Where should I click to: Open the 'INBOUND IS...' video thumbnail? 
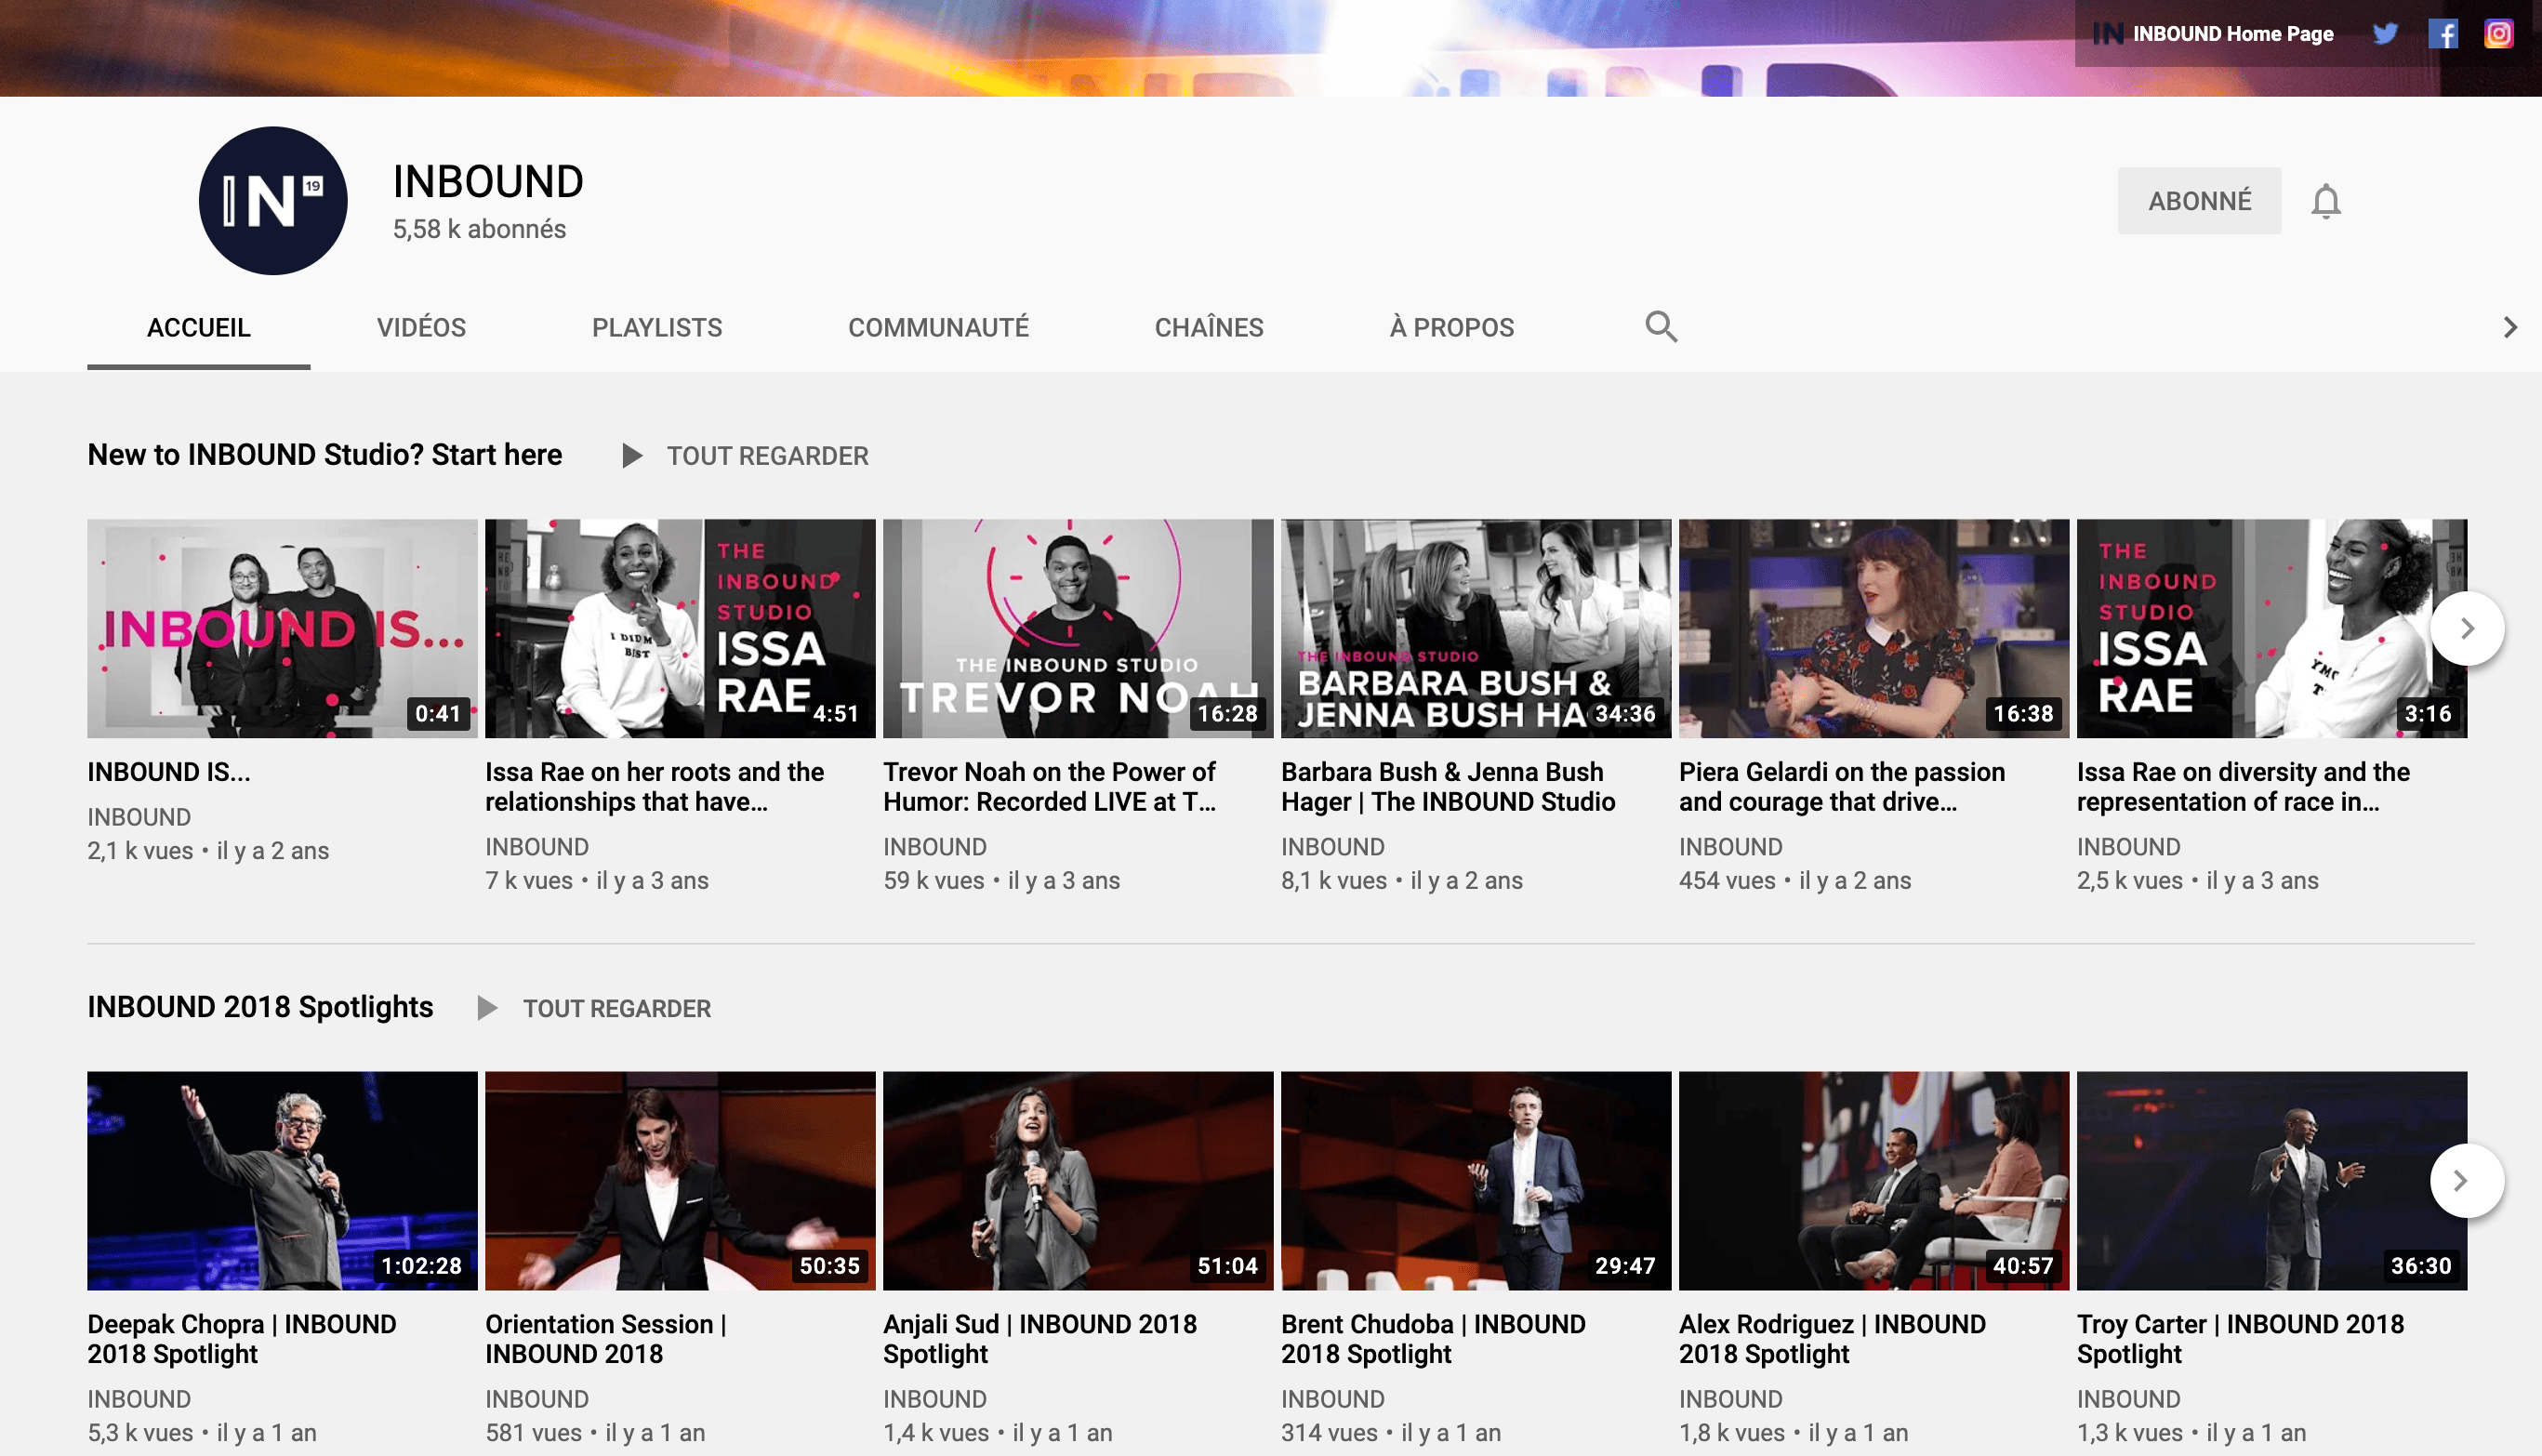[x=282, y=629]
